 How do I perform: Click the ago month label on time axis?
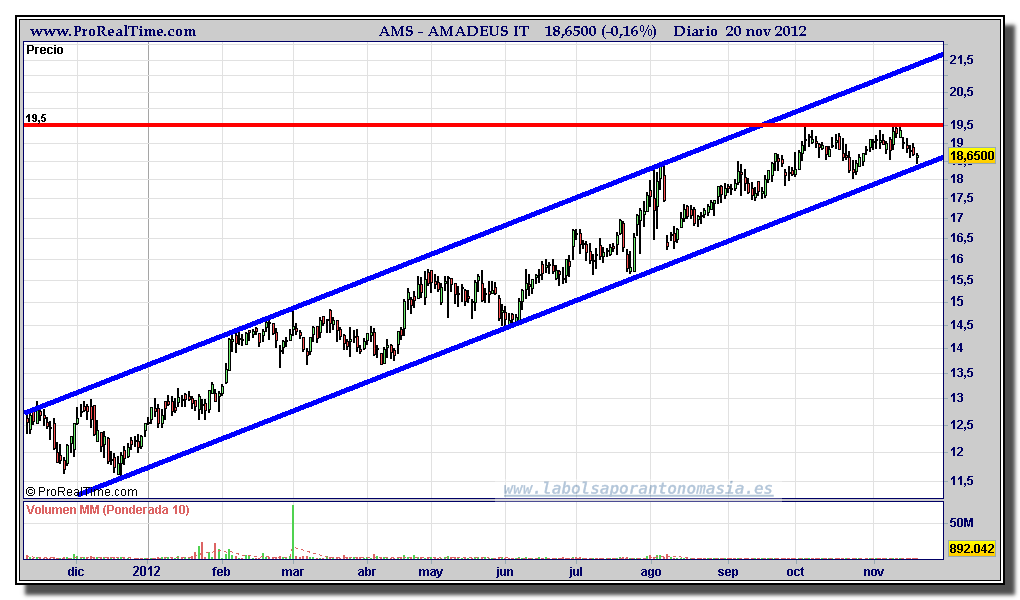coord(651,572)
